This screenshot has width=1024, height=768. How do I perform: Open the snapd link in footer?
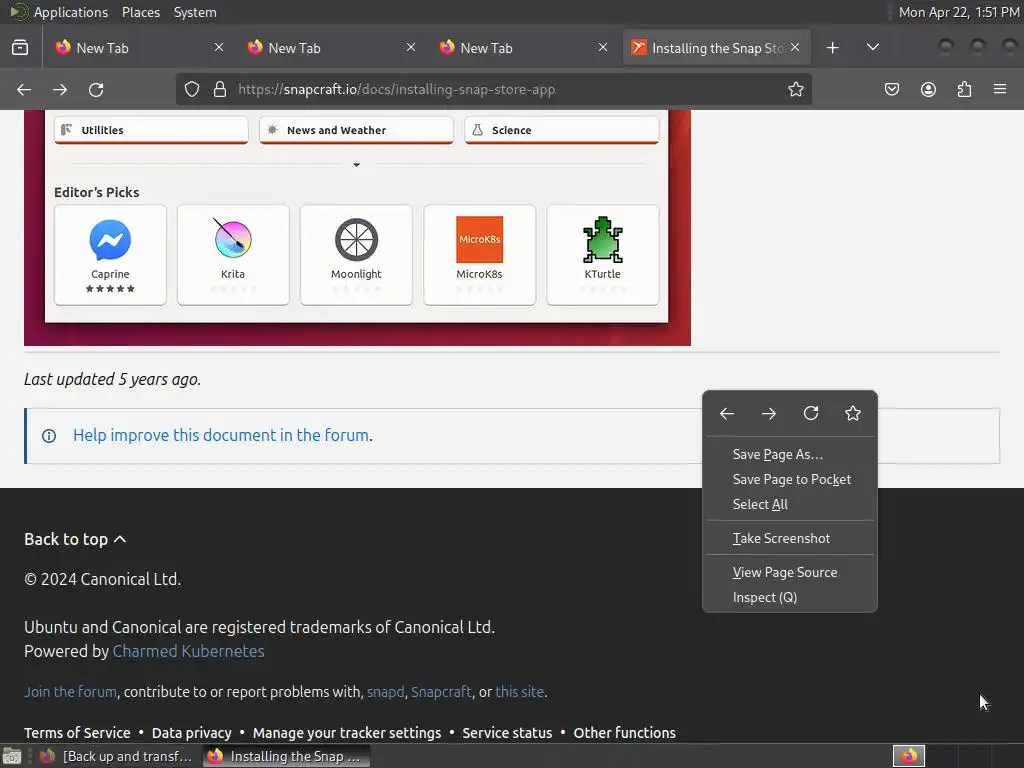coord(385,692)
